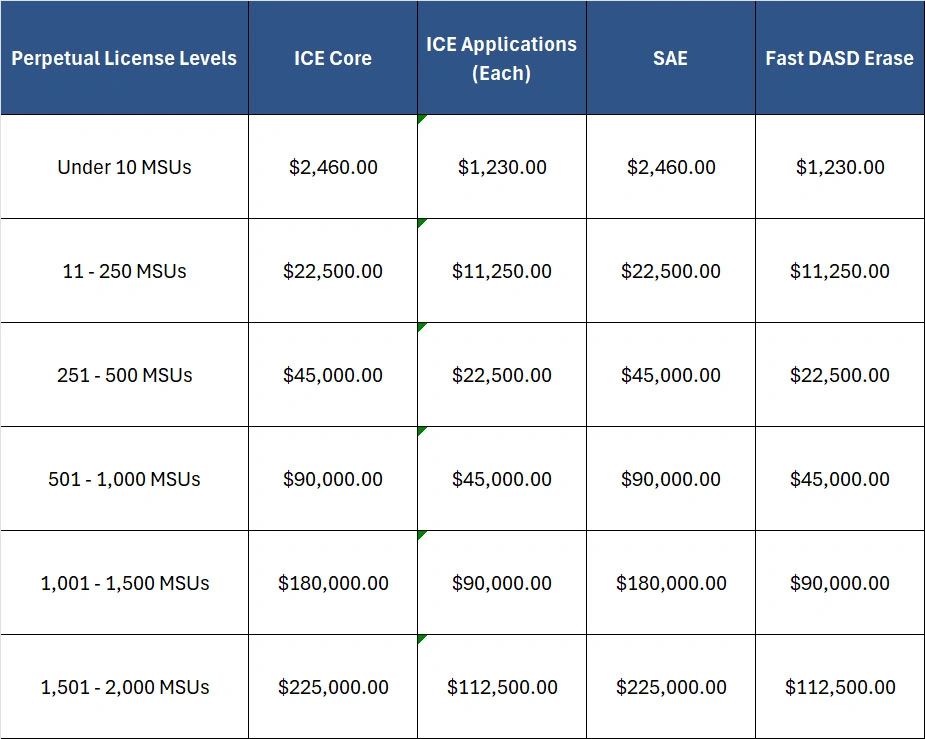Select the 1,501 - 2,000 MSUs row label

pos(124,687)
